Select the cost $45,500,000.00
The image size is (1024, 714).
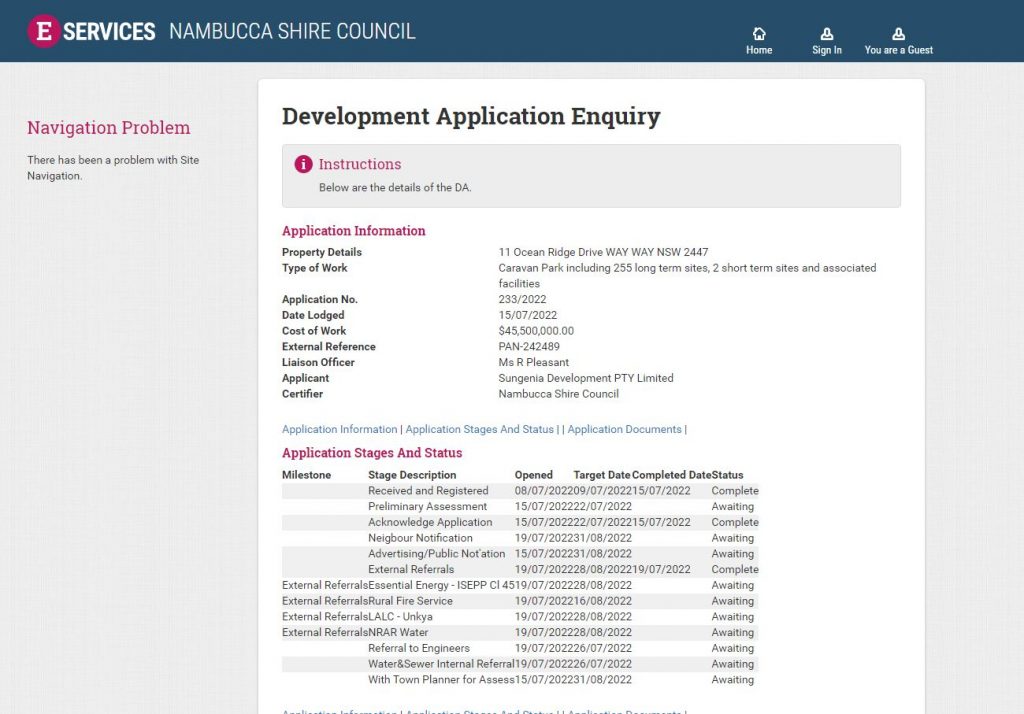(536, 331)
